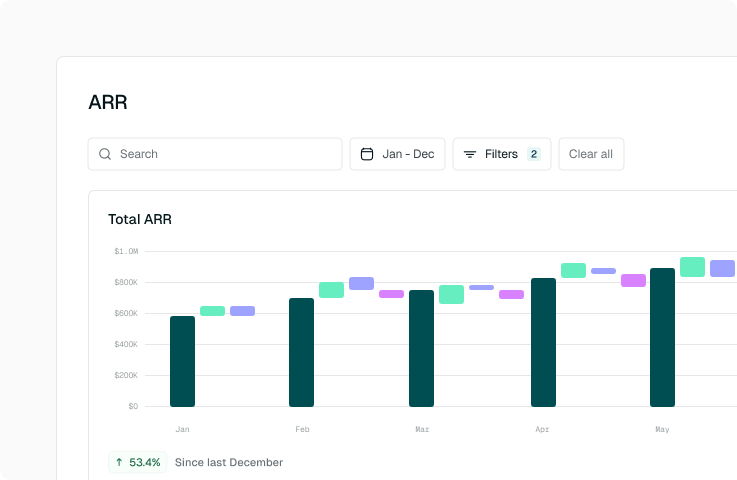Viewport: 737px width, 480px height.
Task: Click the calendar icon in date picker
Action: pos(367,154)
